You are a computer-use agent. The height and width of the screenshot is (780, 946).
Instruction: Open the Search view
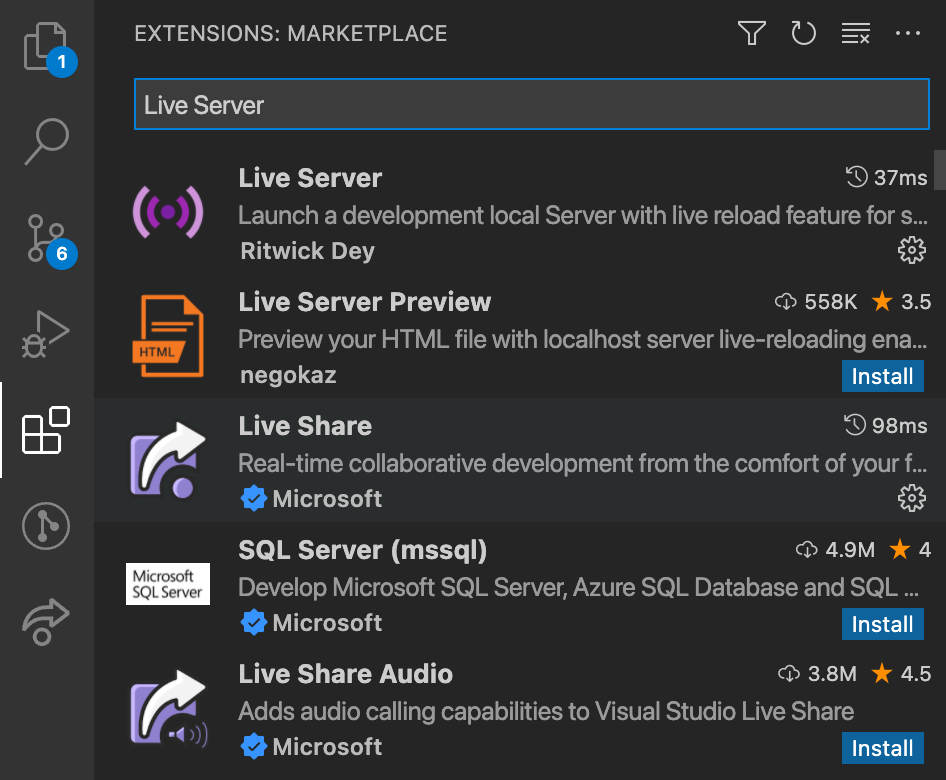click(x=45, y=143)
